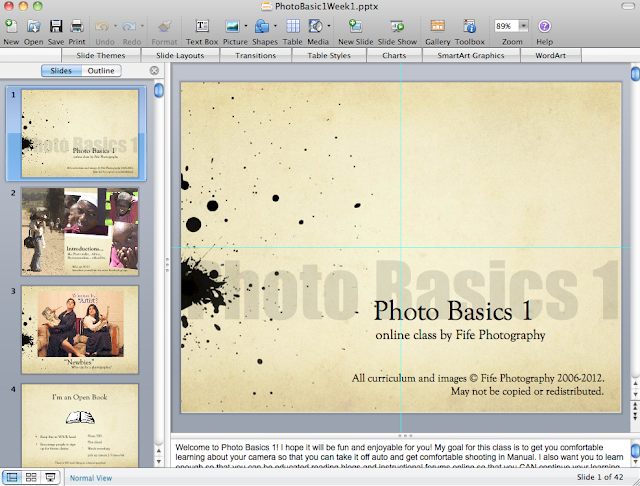The width and height of the screenshot is (640, 486).
Task: Open the Slide Themes tab
Action: click(x=100, y=56)
